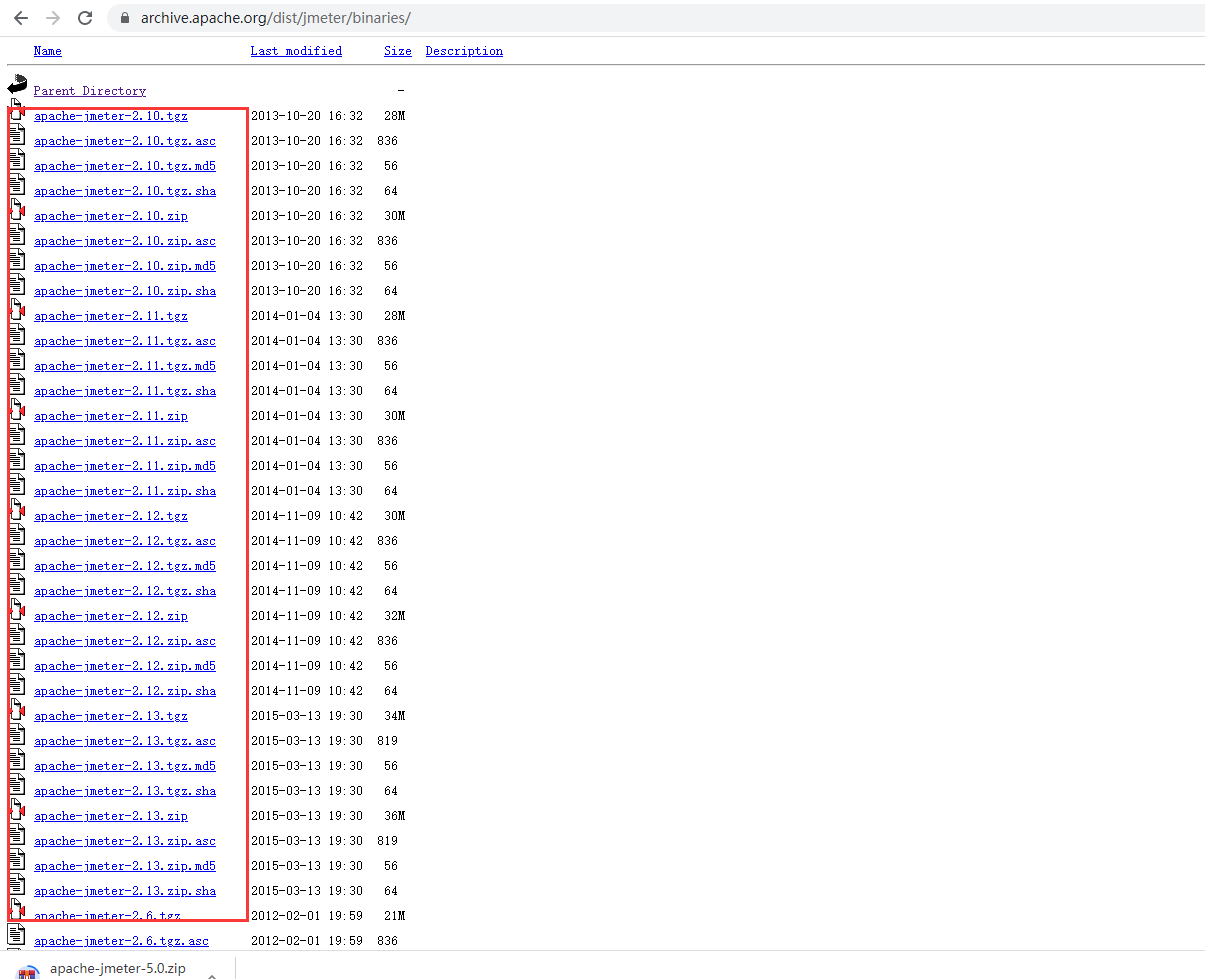
Task: Sort the listing by Last modified
Action: pos(296,51)
